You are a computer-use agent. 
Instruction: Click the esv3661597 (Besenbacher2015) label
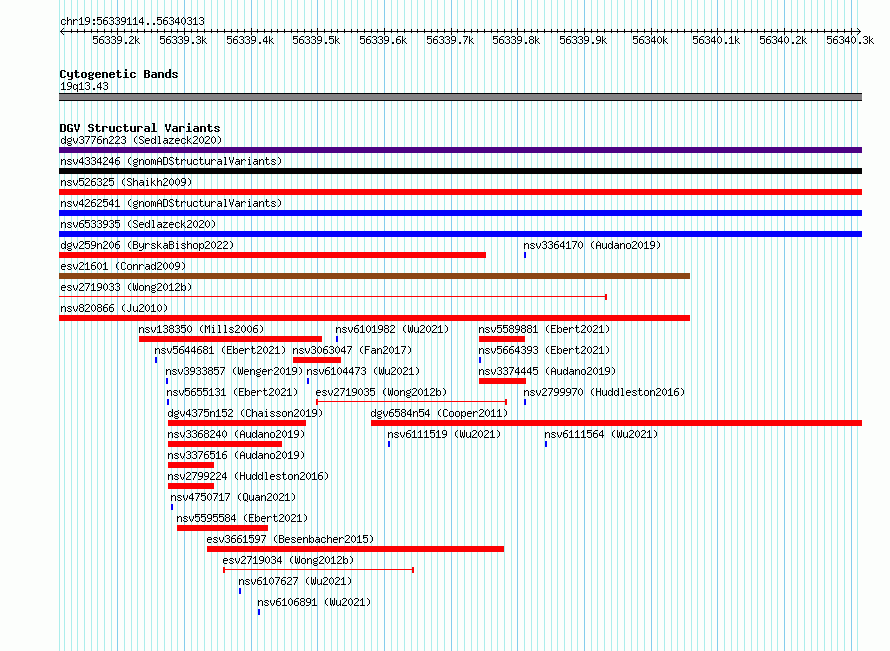290,539
